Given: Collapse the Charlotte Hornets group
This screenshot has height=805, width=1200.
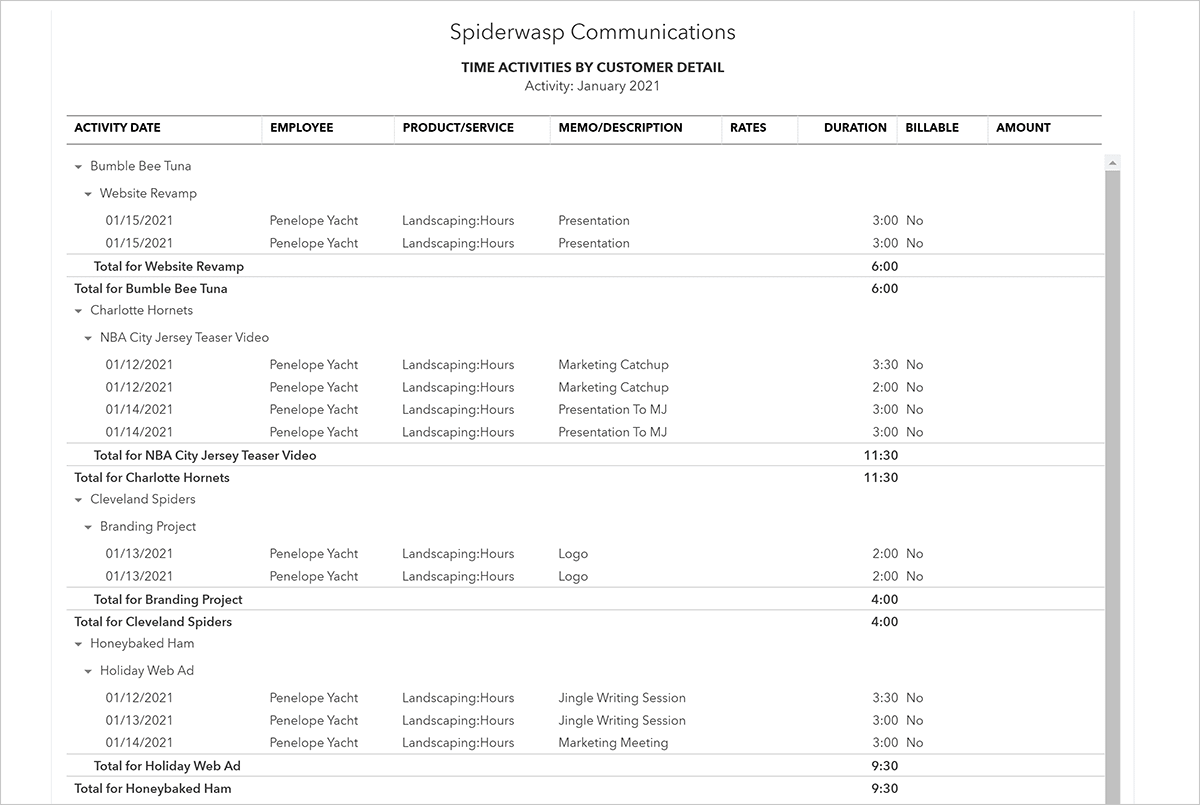Looking at the screenshot, I should coord(79,311).
